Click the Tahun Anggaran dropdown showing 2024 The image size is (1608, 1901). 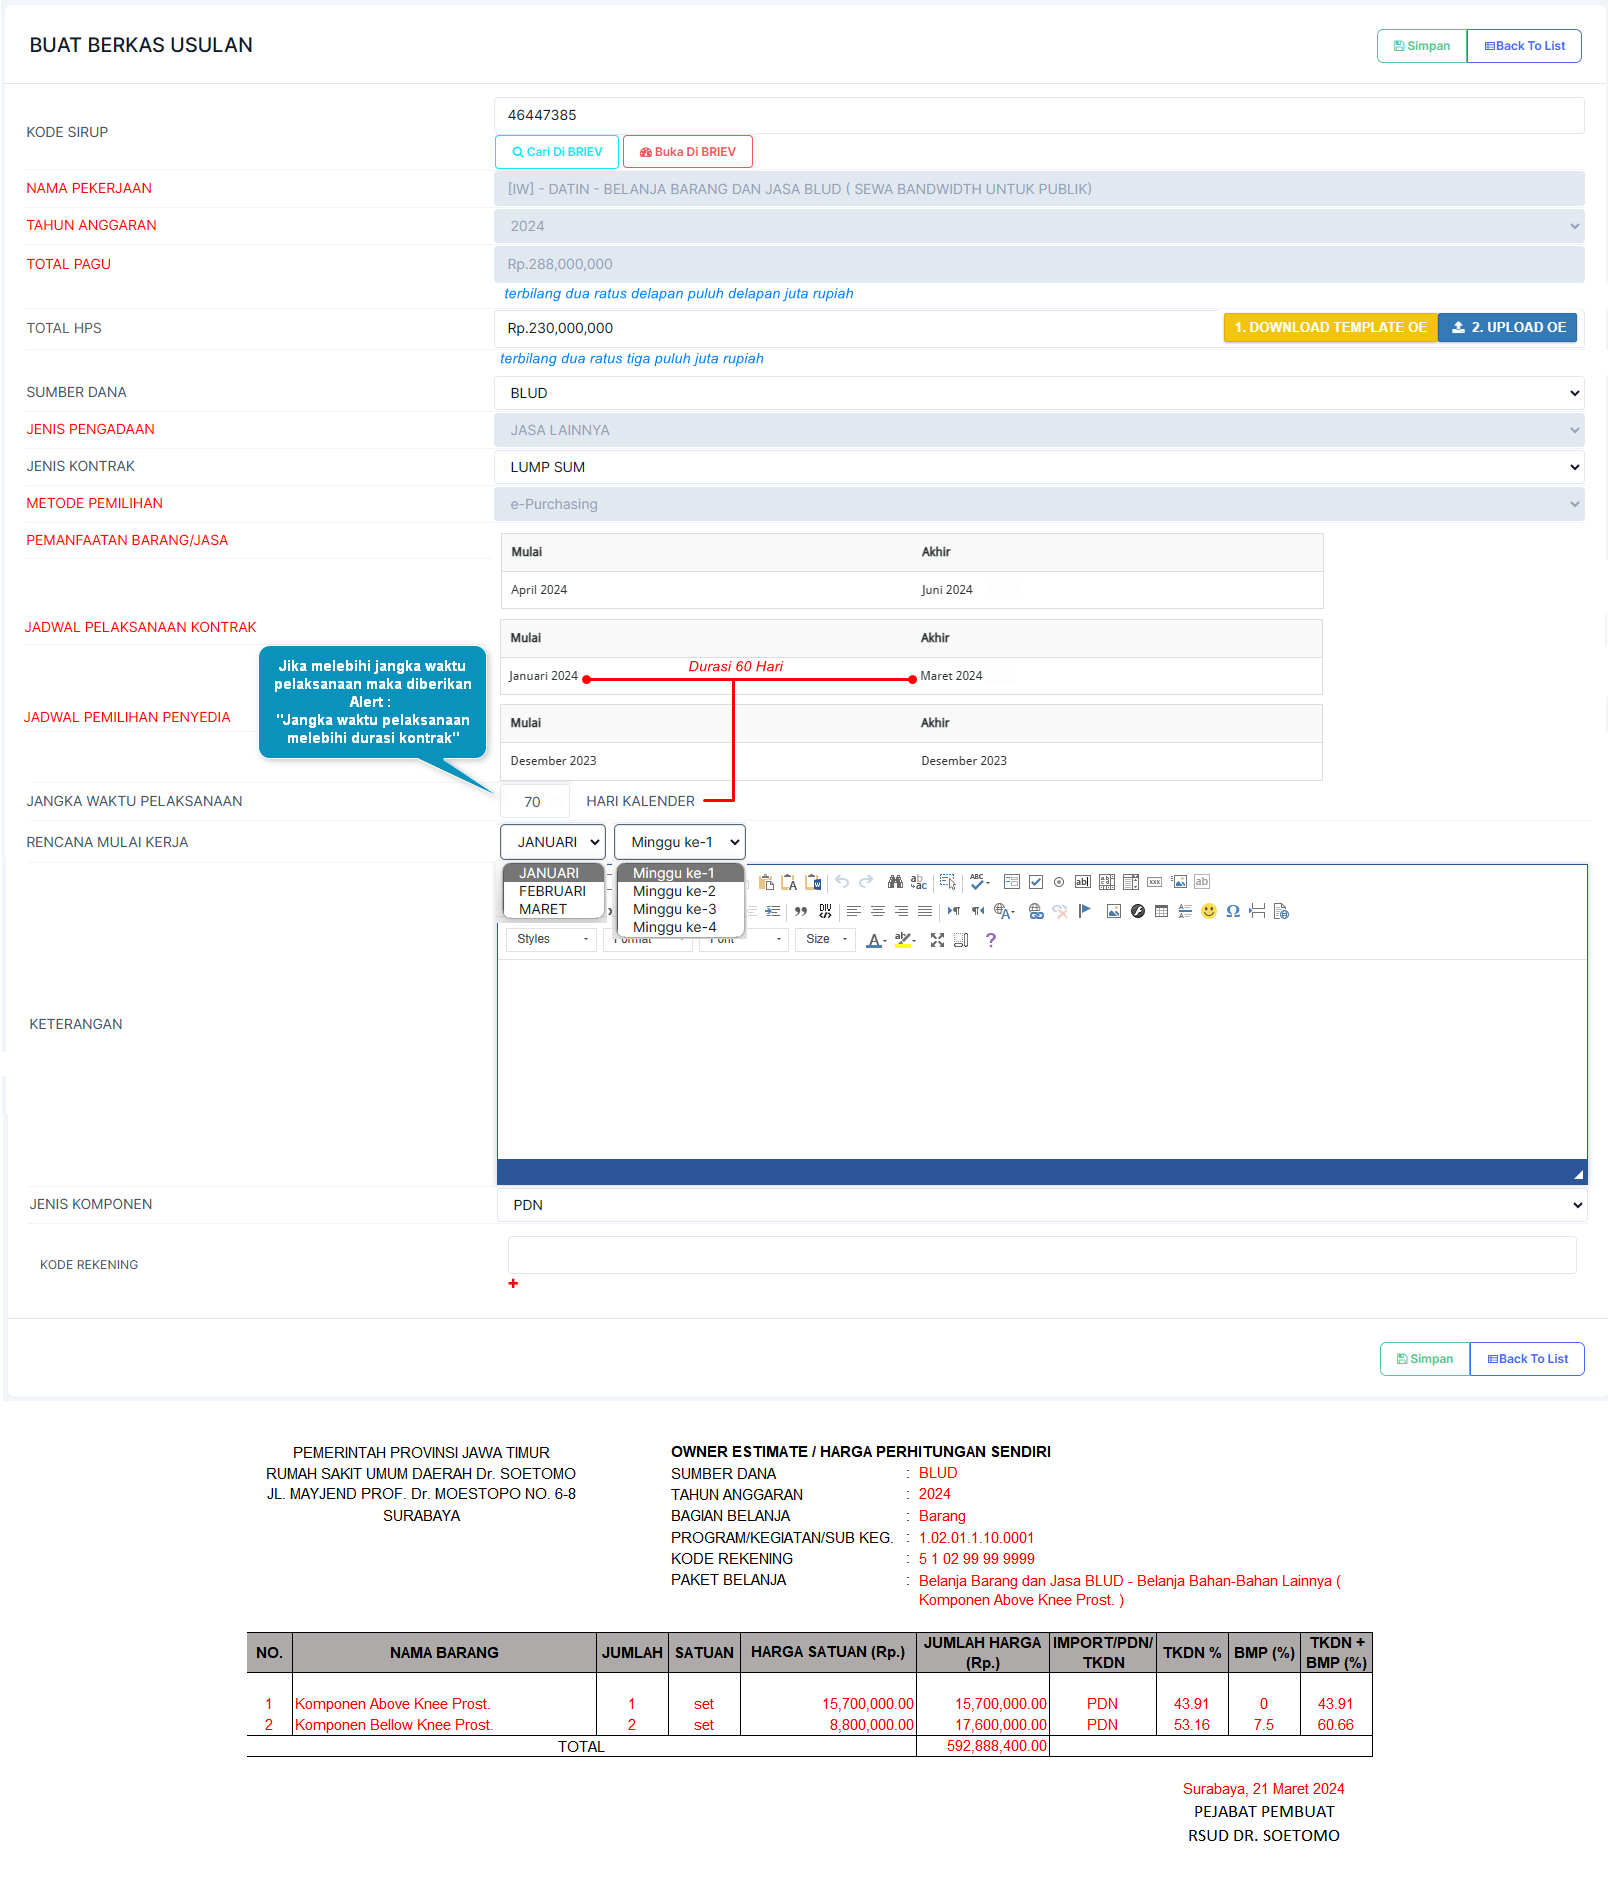pos(1040,226)
